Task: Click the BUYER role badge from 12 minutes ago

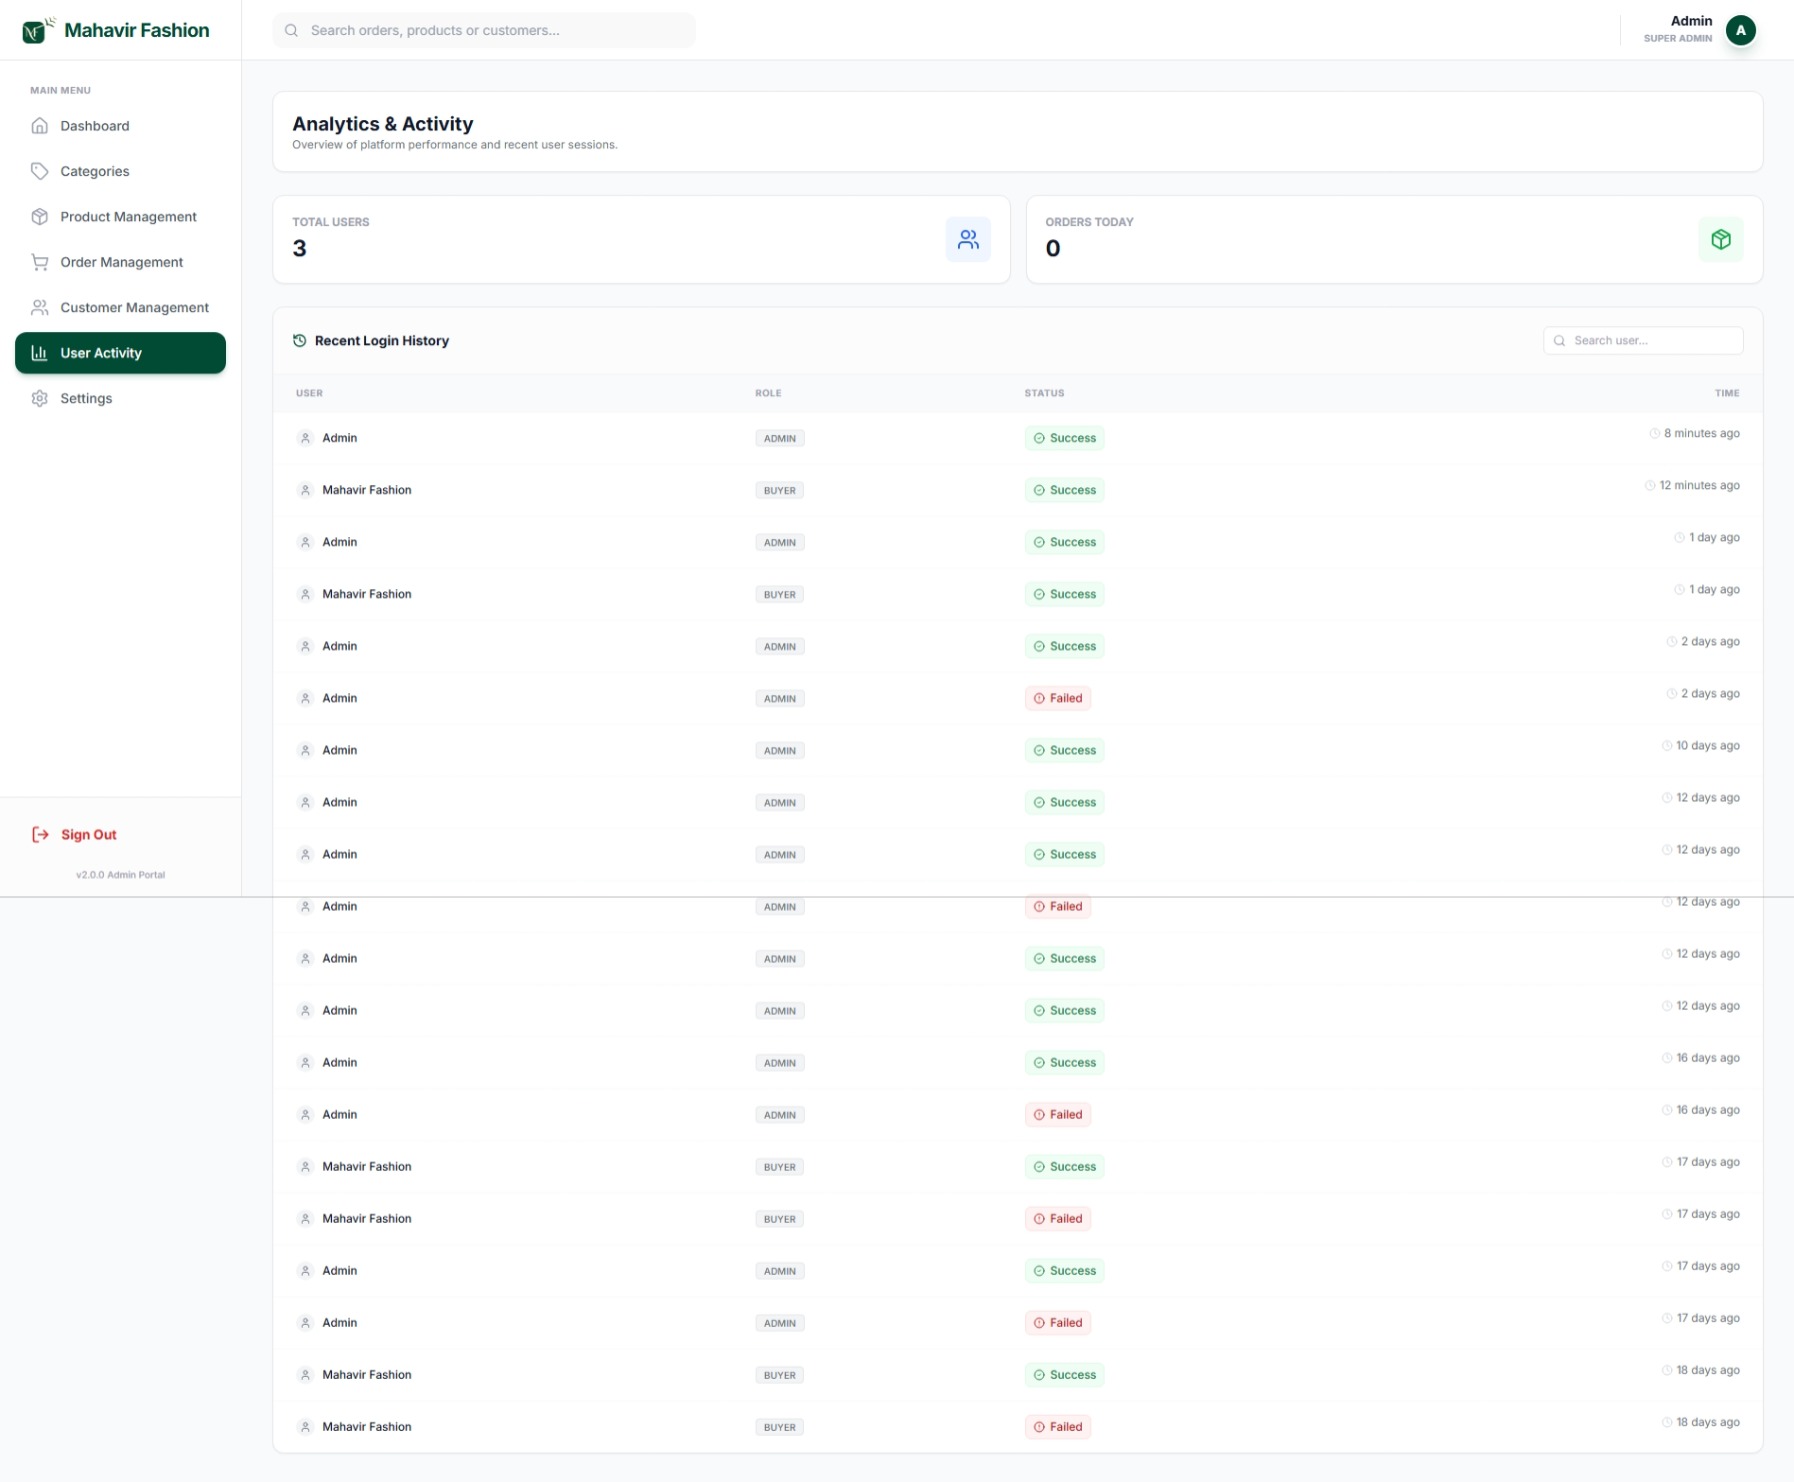Action: [779, 491]
